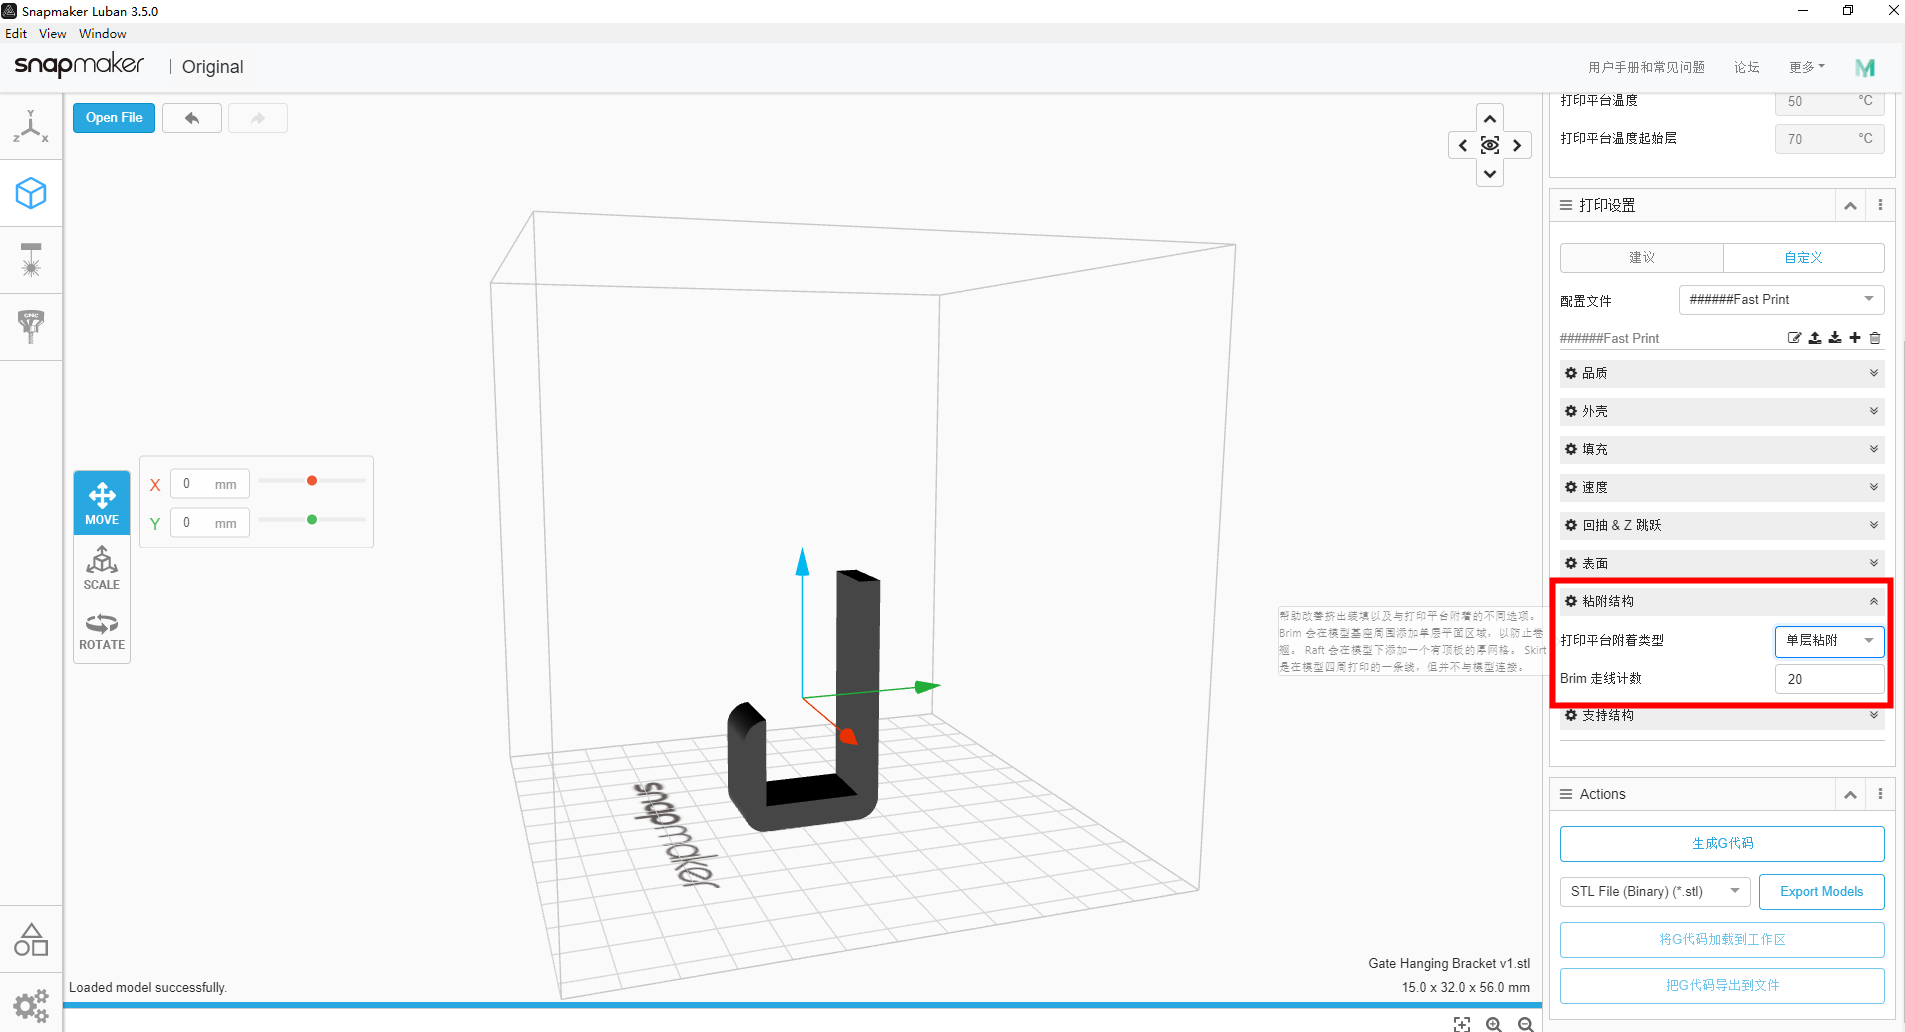Viewport: 1905px width, 1032px height.
Task: Select the ROTATE tool
Action: pos(102,631)
